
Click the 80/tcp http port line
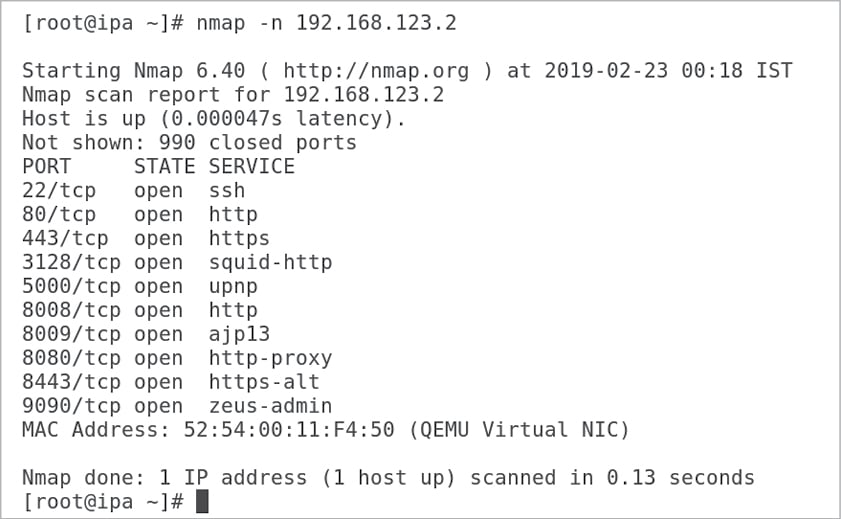pos(139,214)
